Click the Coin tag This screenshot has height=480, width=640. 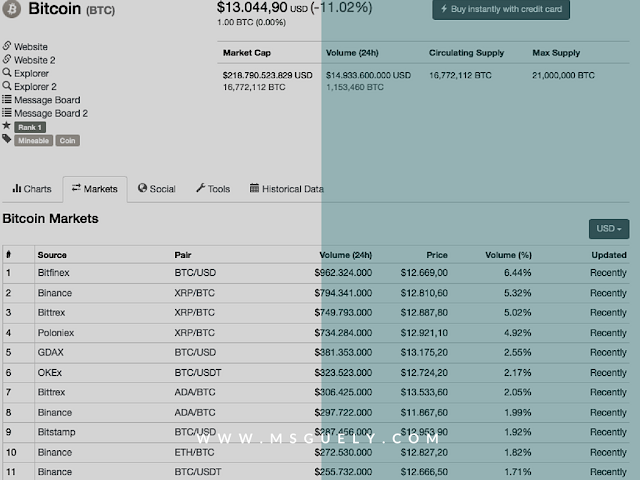pos(67,141)
